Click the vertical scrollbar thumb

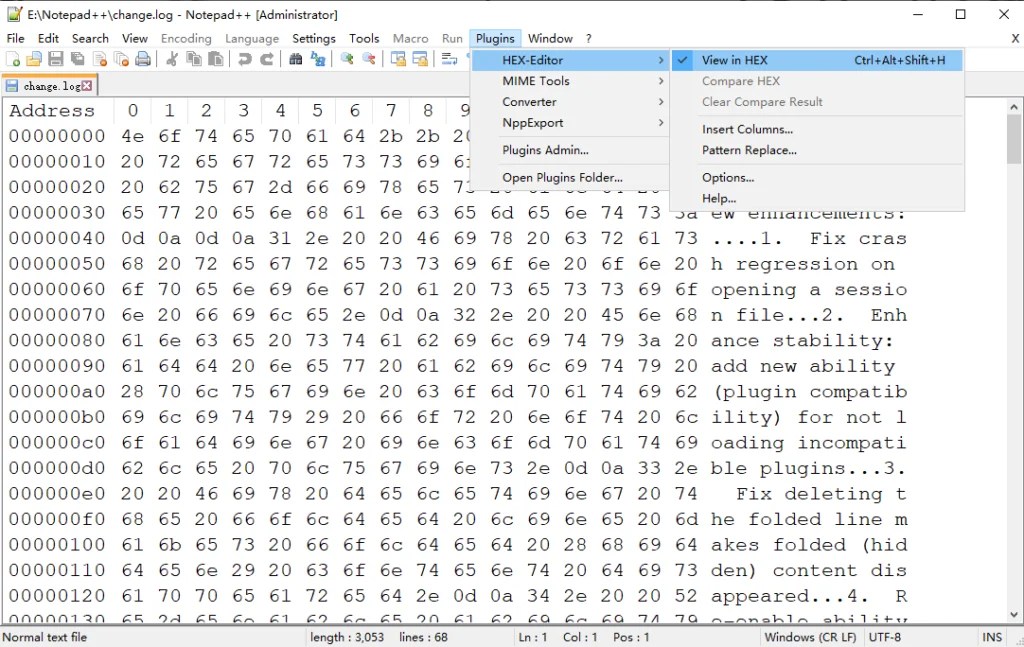[1014, 140]
